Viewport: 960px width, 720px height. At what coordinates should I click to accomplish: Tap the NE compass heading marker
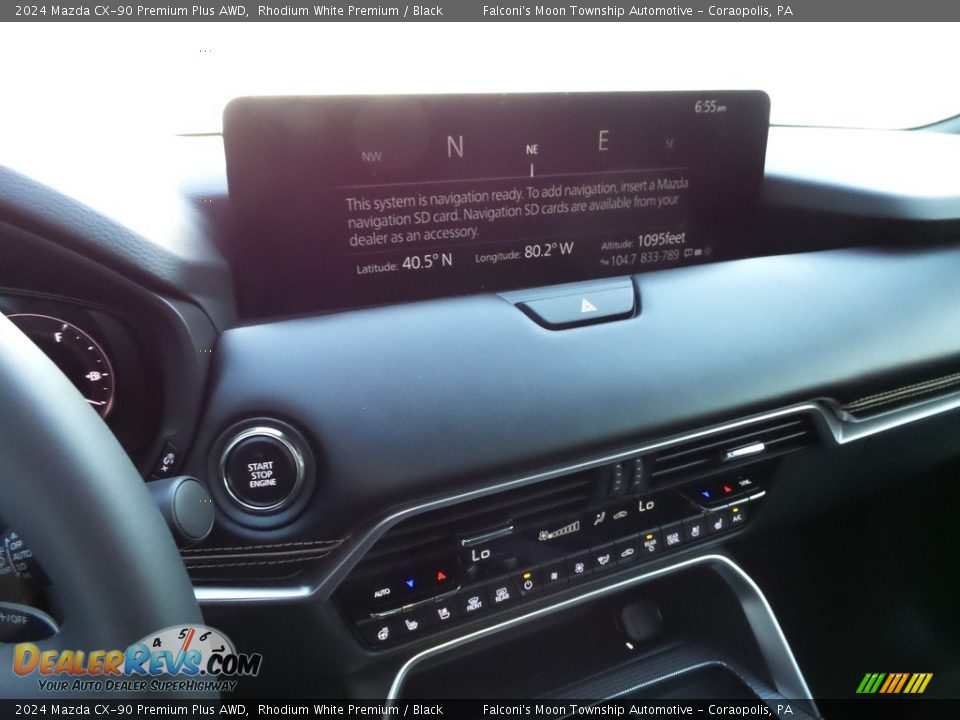coord(531,149)
